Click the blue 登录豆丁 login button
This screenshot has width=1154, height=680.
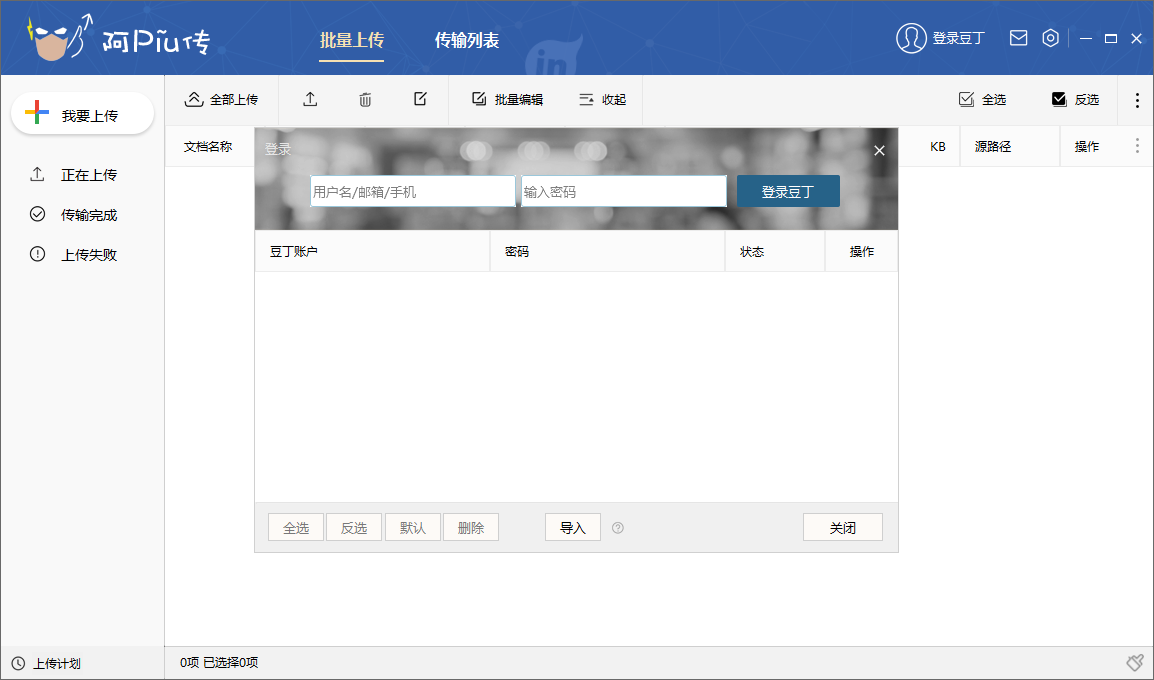click(x=788, y=191)
